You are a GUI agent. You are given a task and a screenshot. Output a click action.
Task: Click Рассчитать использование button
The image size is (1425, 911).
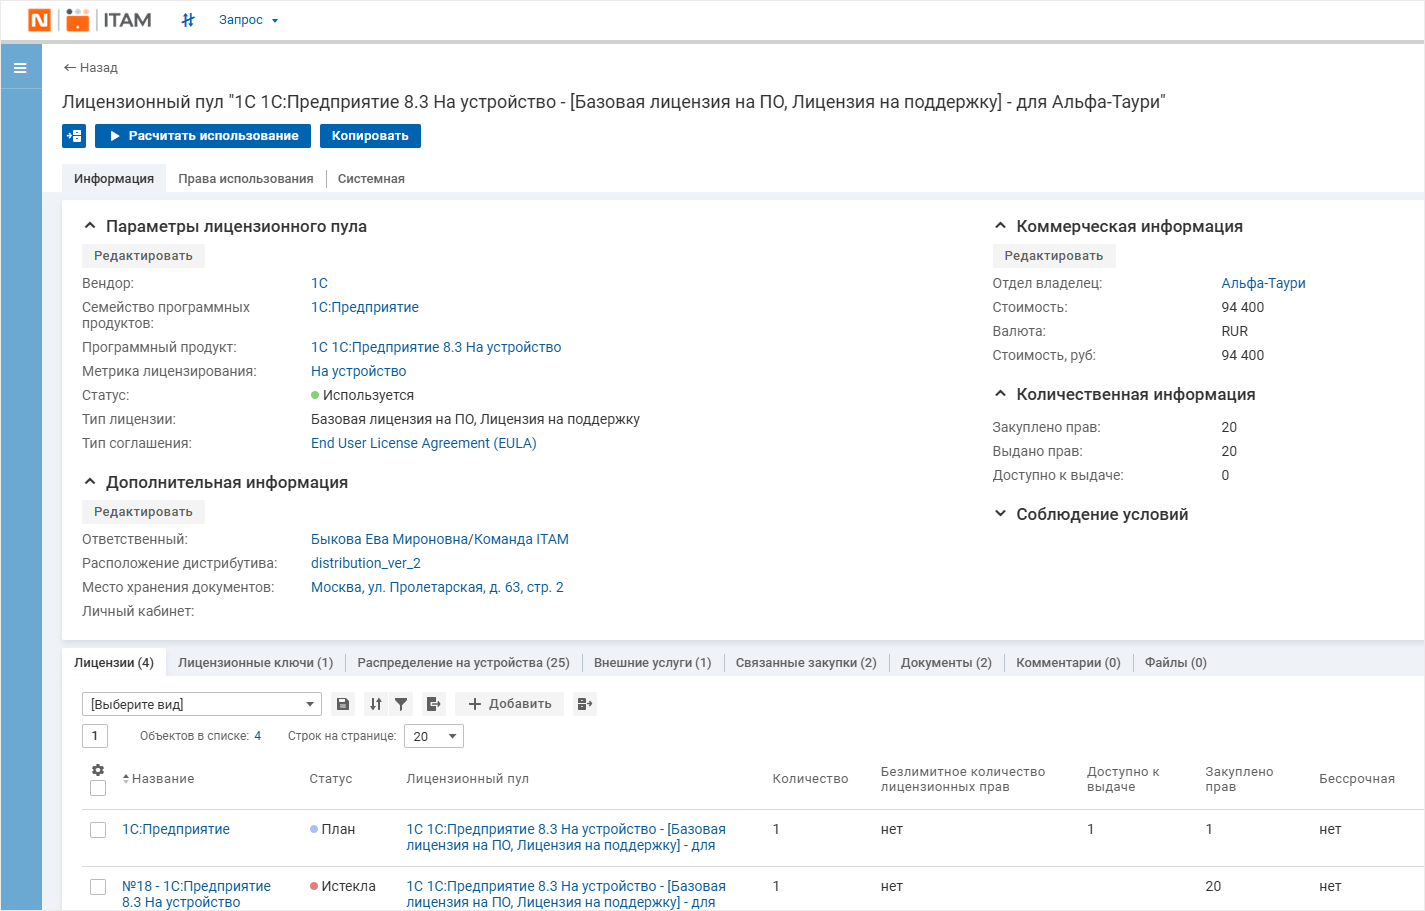[x=203, y=136]
